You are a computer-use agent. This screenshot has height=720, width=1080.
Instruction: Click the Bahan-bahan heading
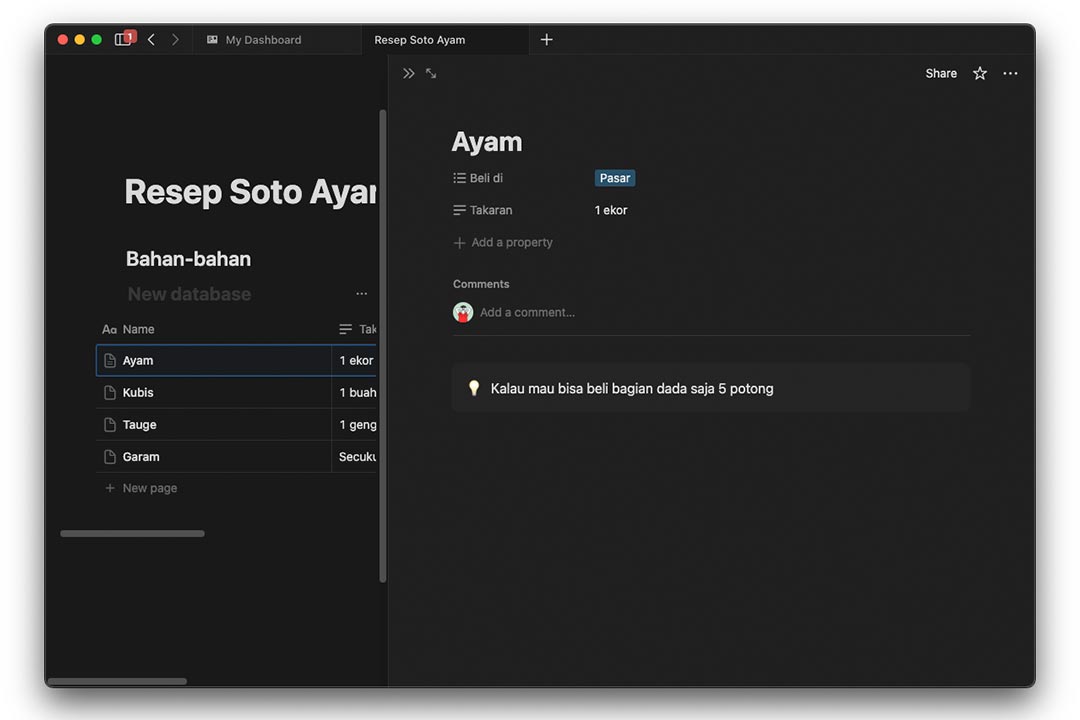pos(188,259)
